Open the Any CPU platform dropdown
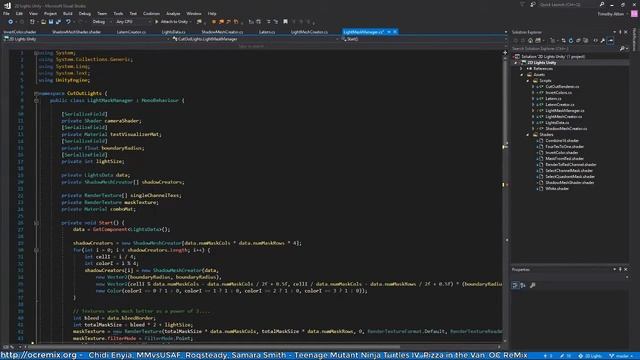Viewport: 640px width, 360px height. (133, 22)
